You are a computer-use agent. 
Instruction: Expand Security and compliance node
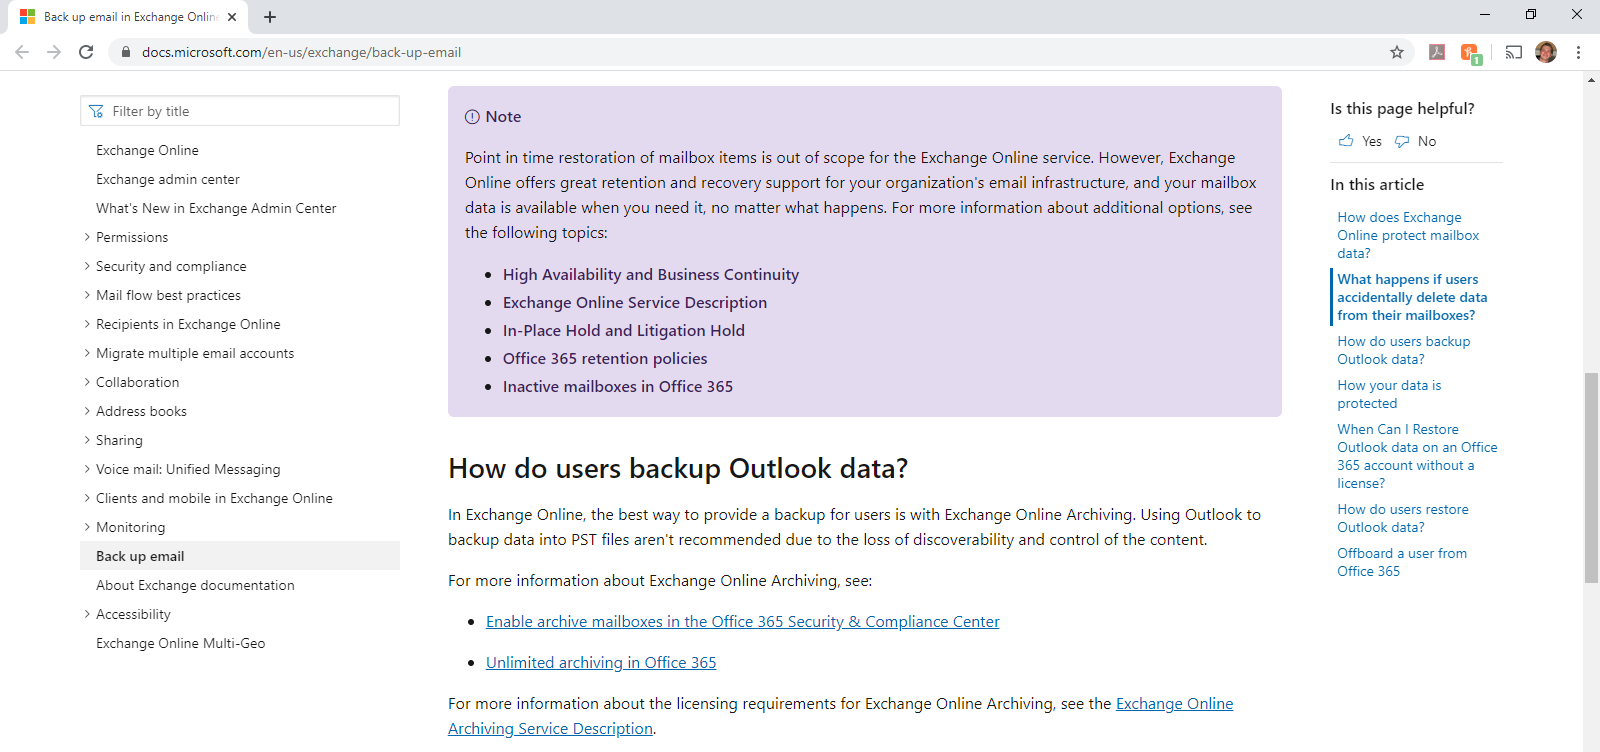point(87,266)
